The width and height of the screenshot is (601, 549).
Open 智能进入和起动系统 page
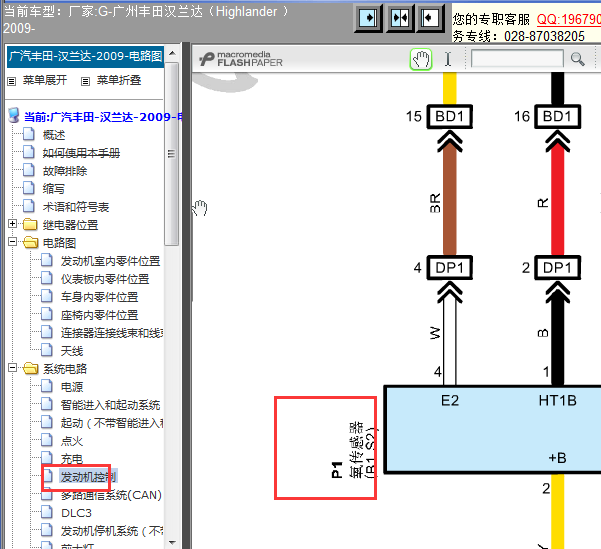(x=110, y=405)
